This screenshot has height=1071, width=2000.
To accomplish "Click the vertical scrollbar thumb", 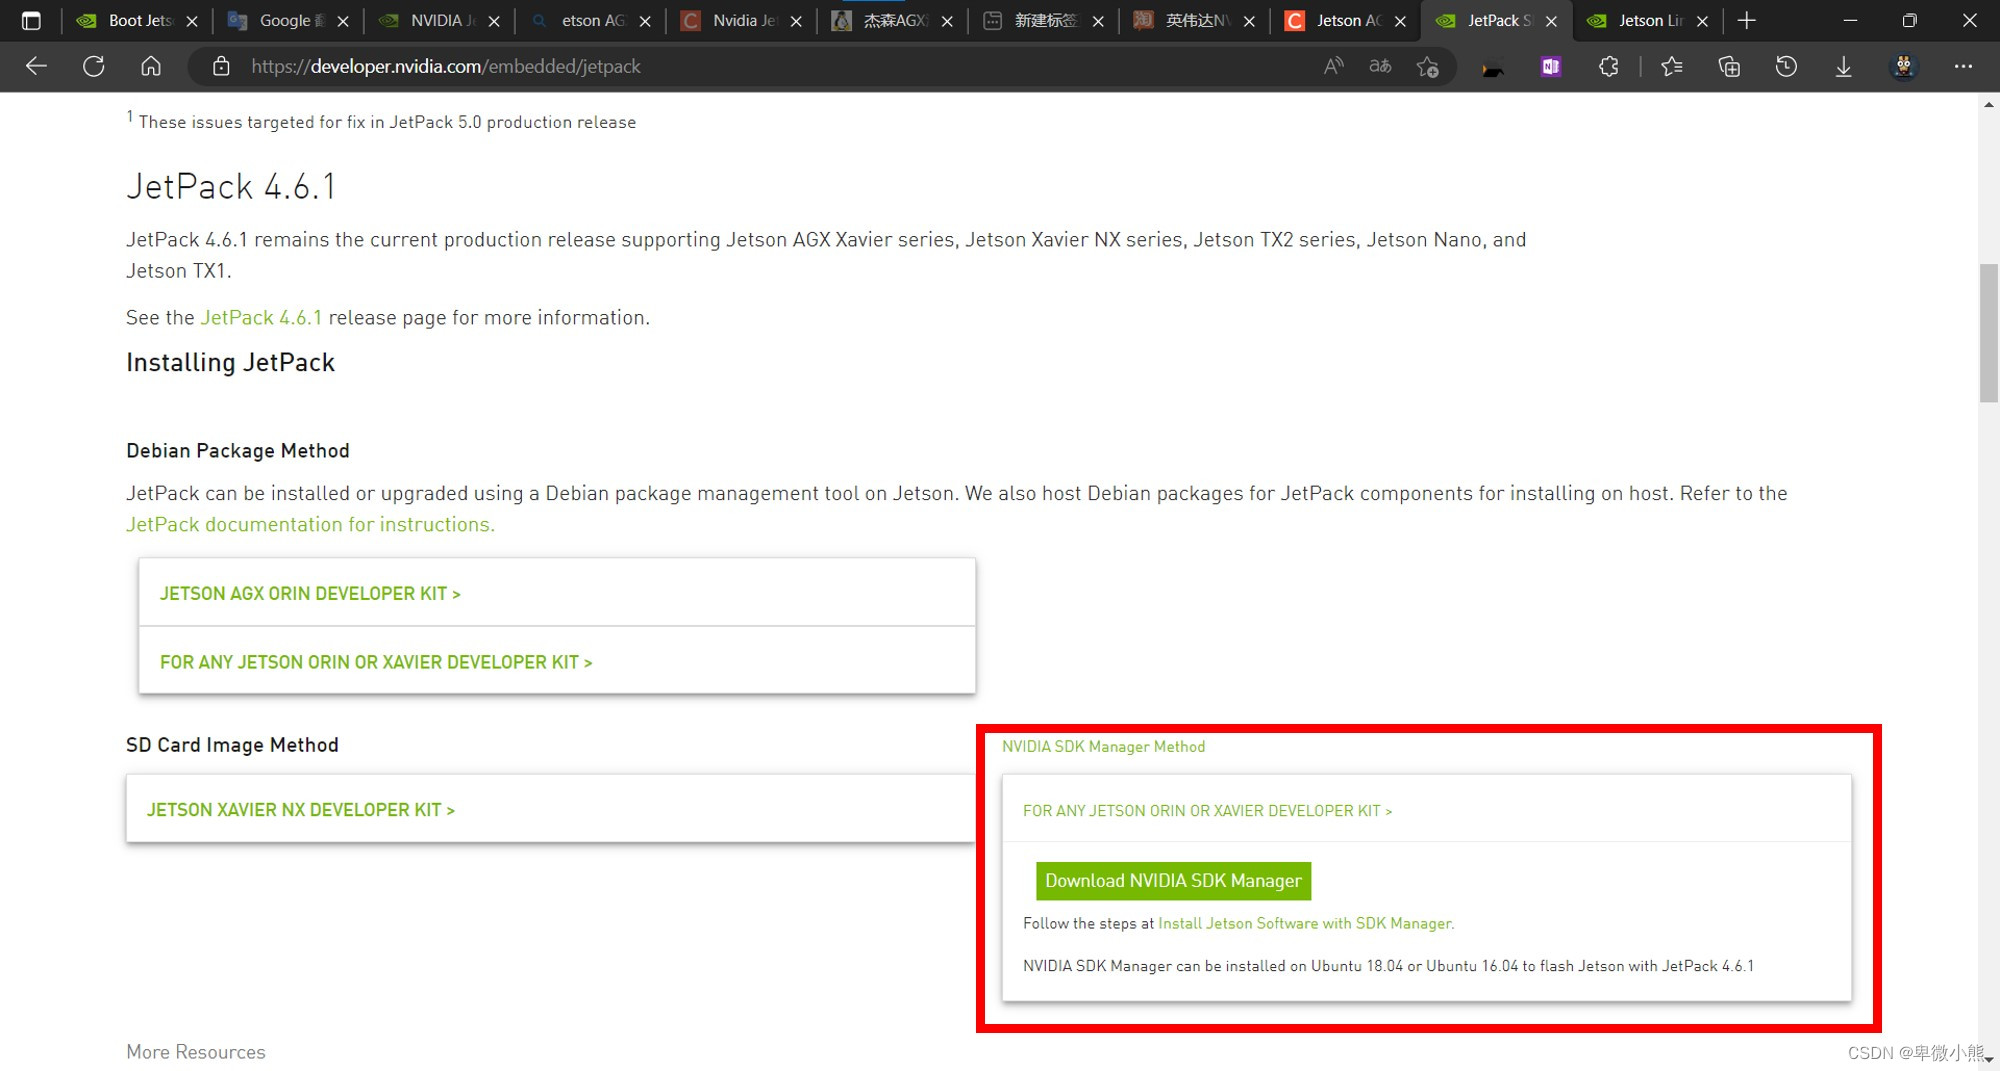I will [1988, 333].
